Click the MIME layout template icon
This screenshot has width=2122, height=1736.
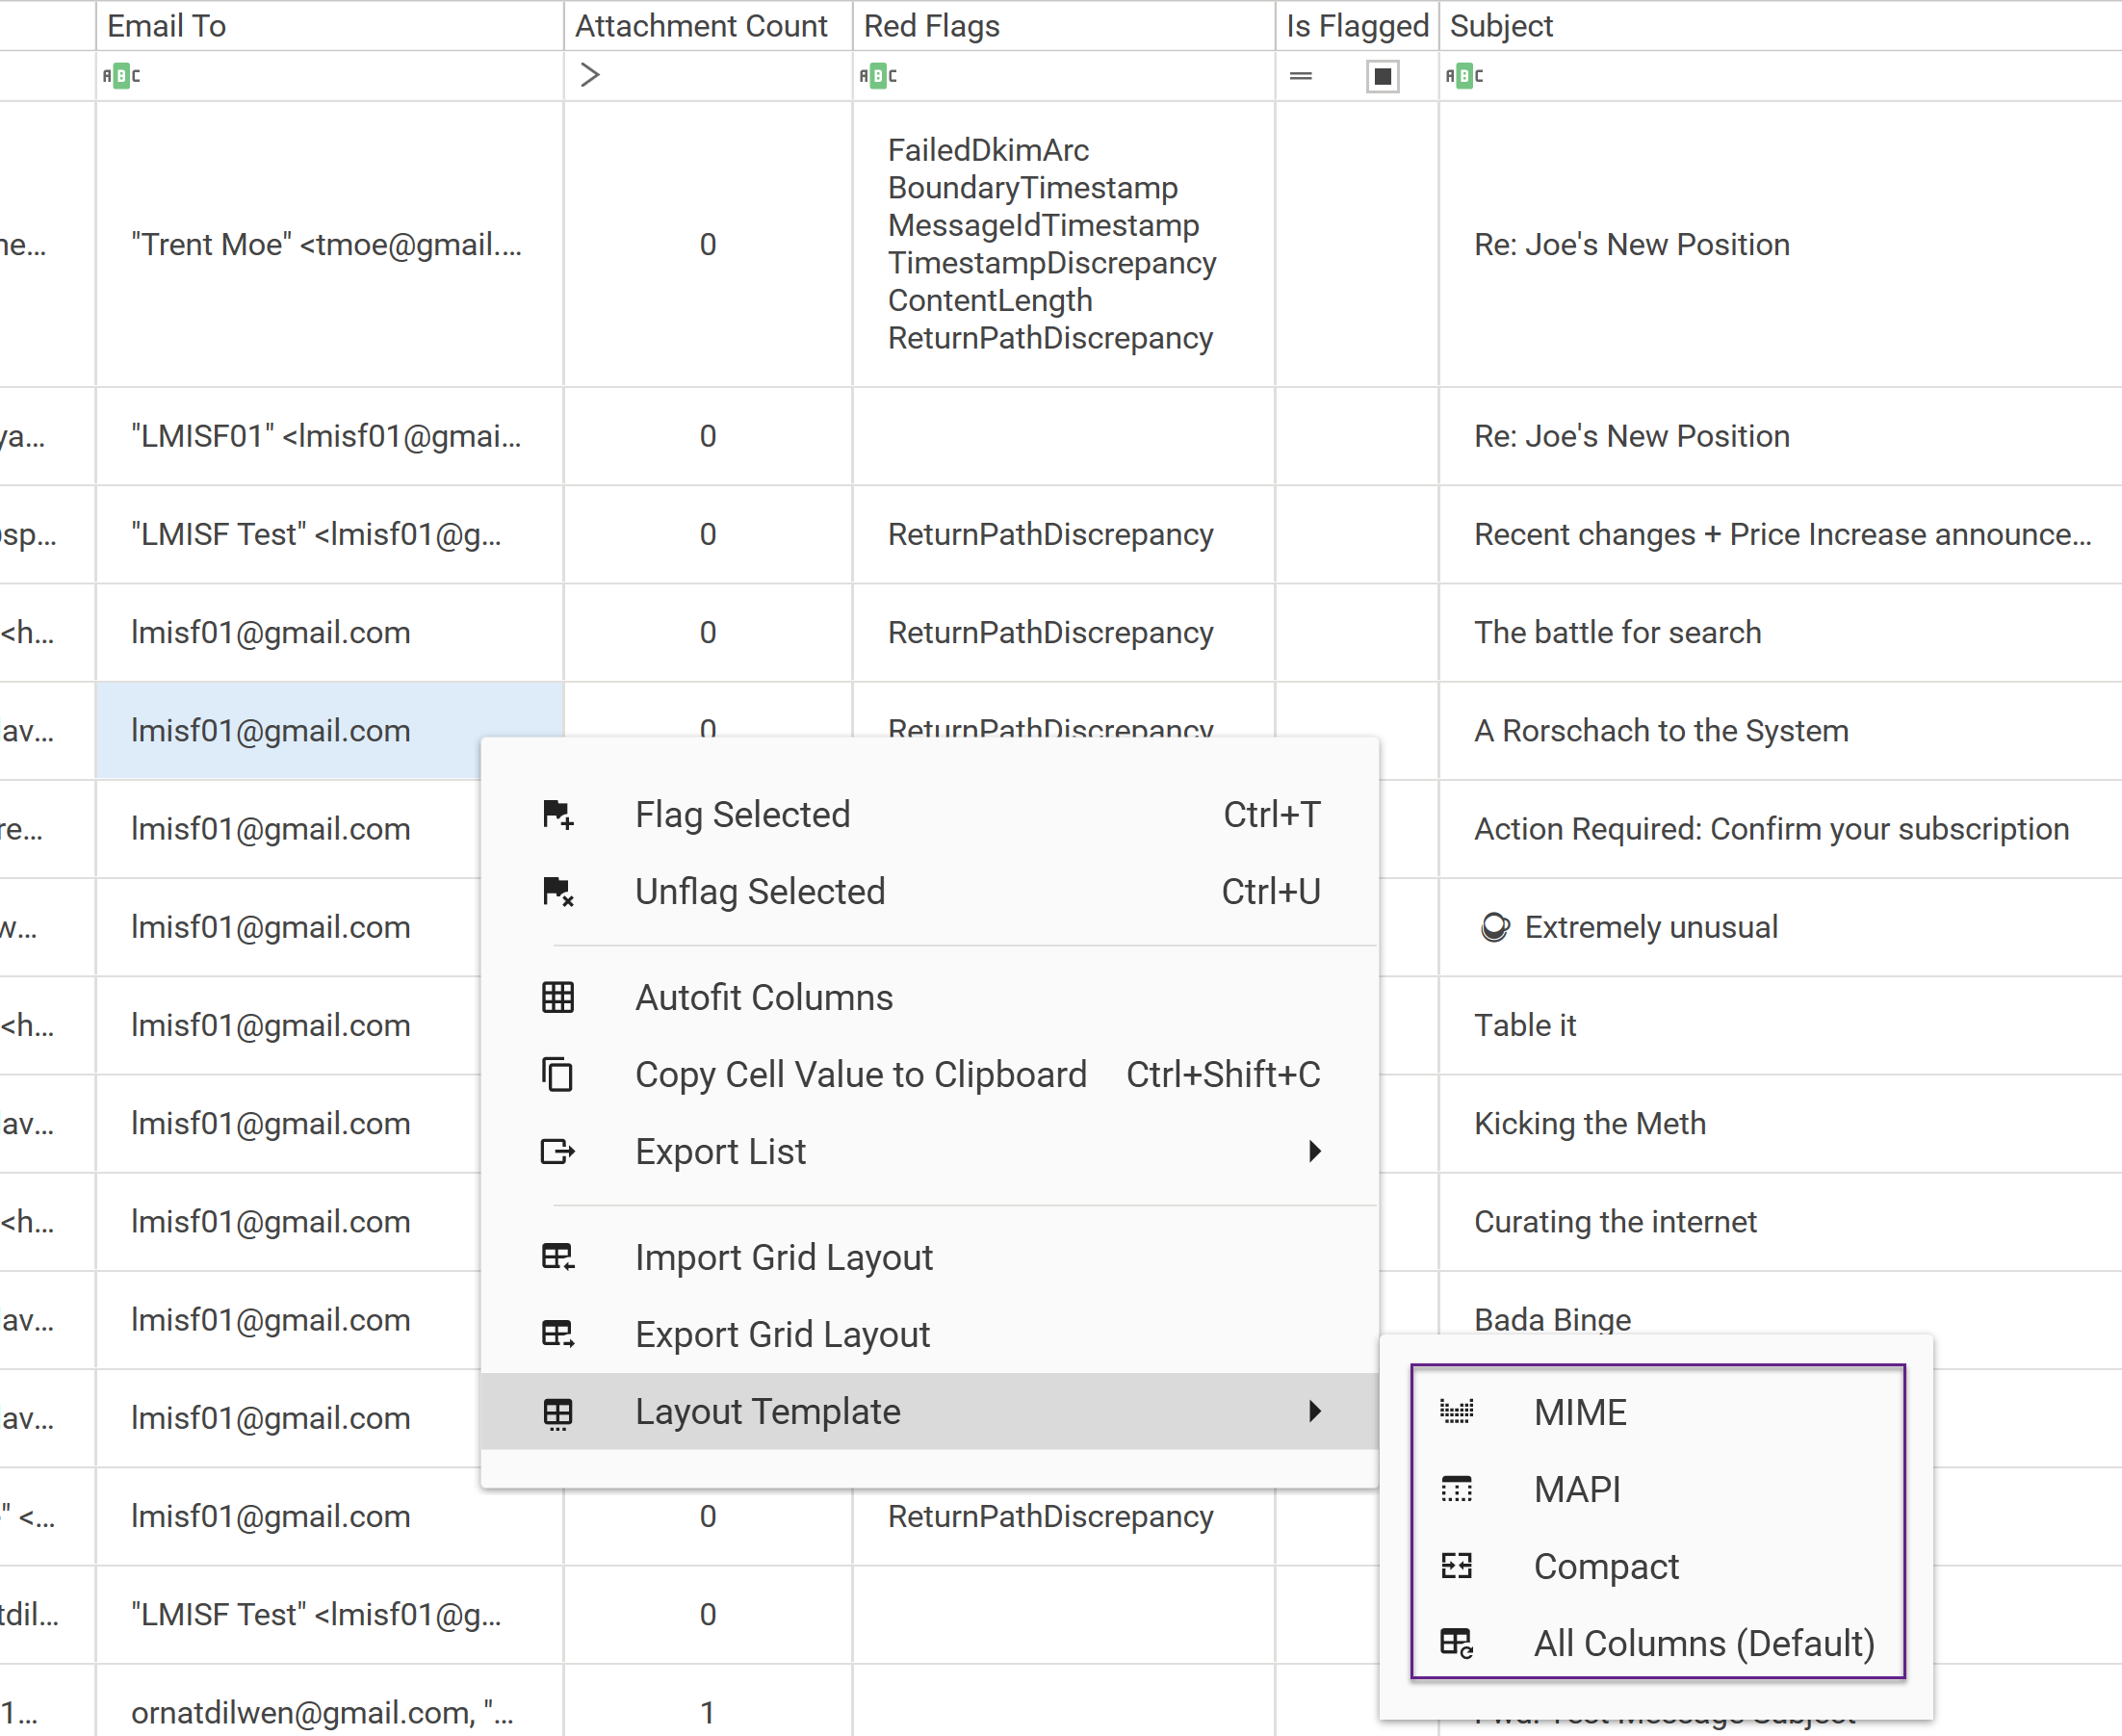[x=1456, y=1412]
